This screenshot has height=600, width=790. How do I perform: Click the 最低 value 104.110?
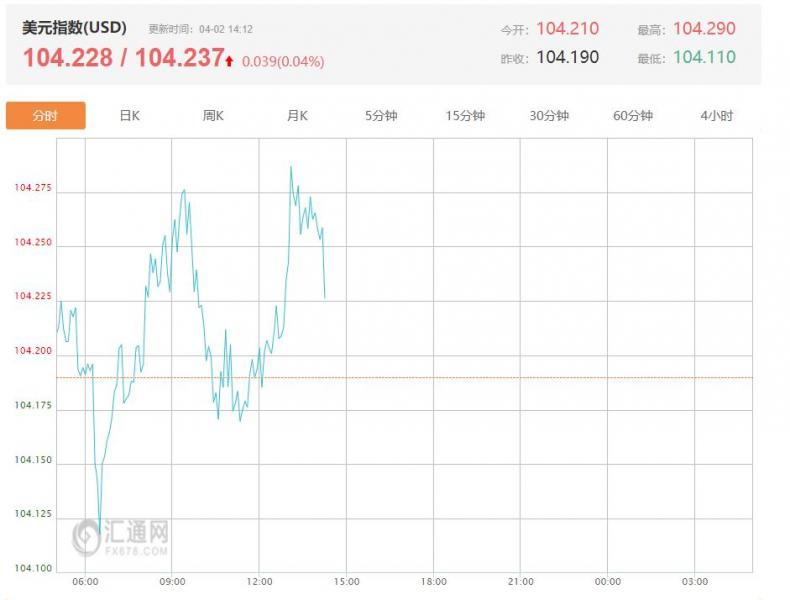704,57
